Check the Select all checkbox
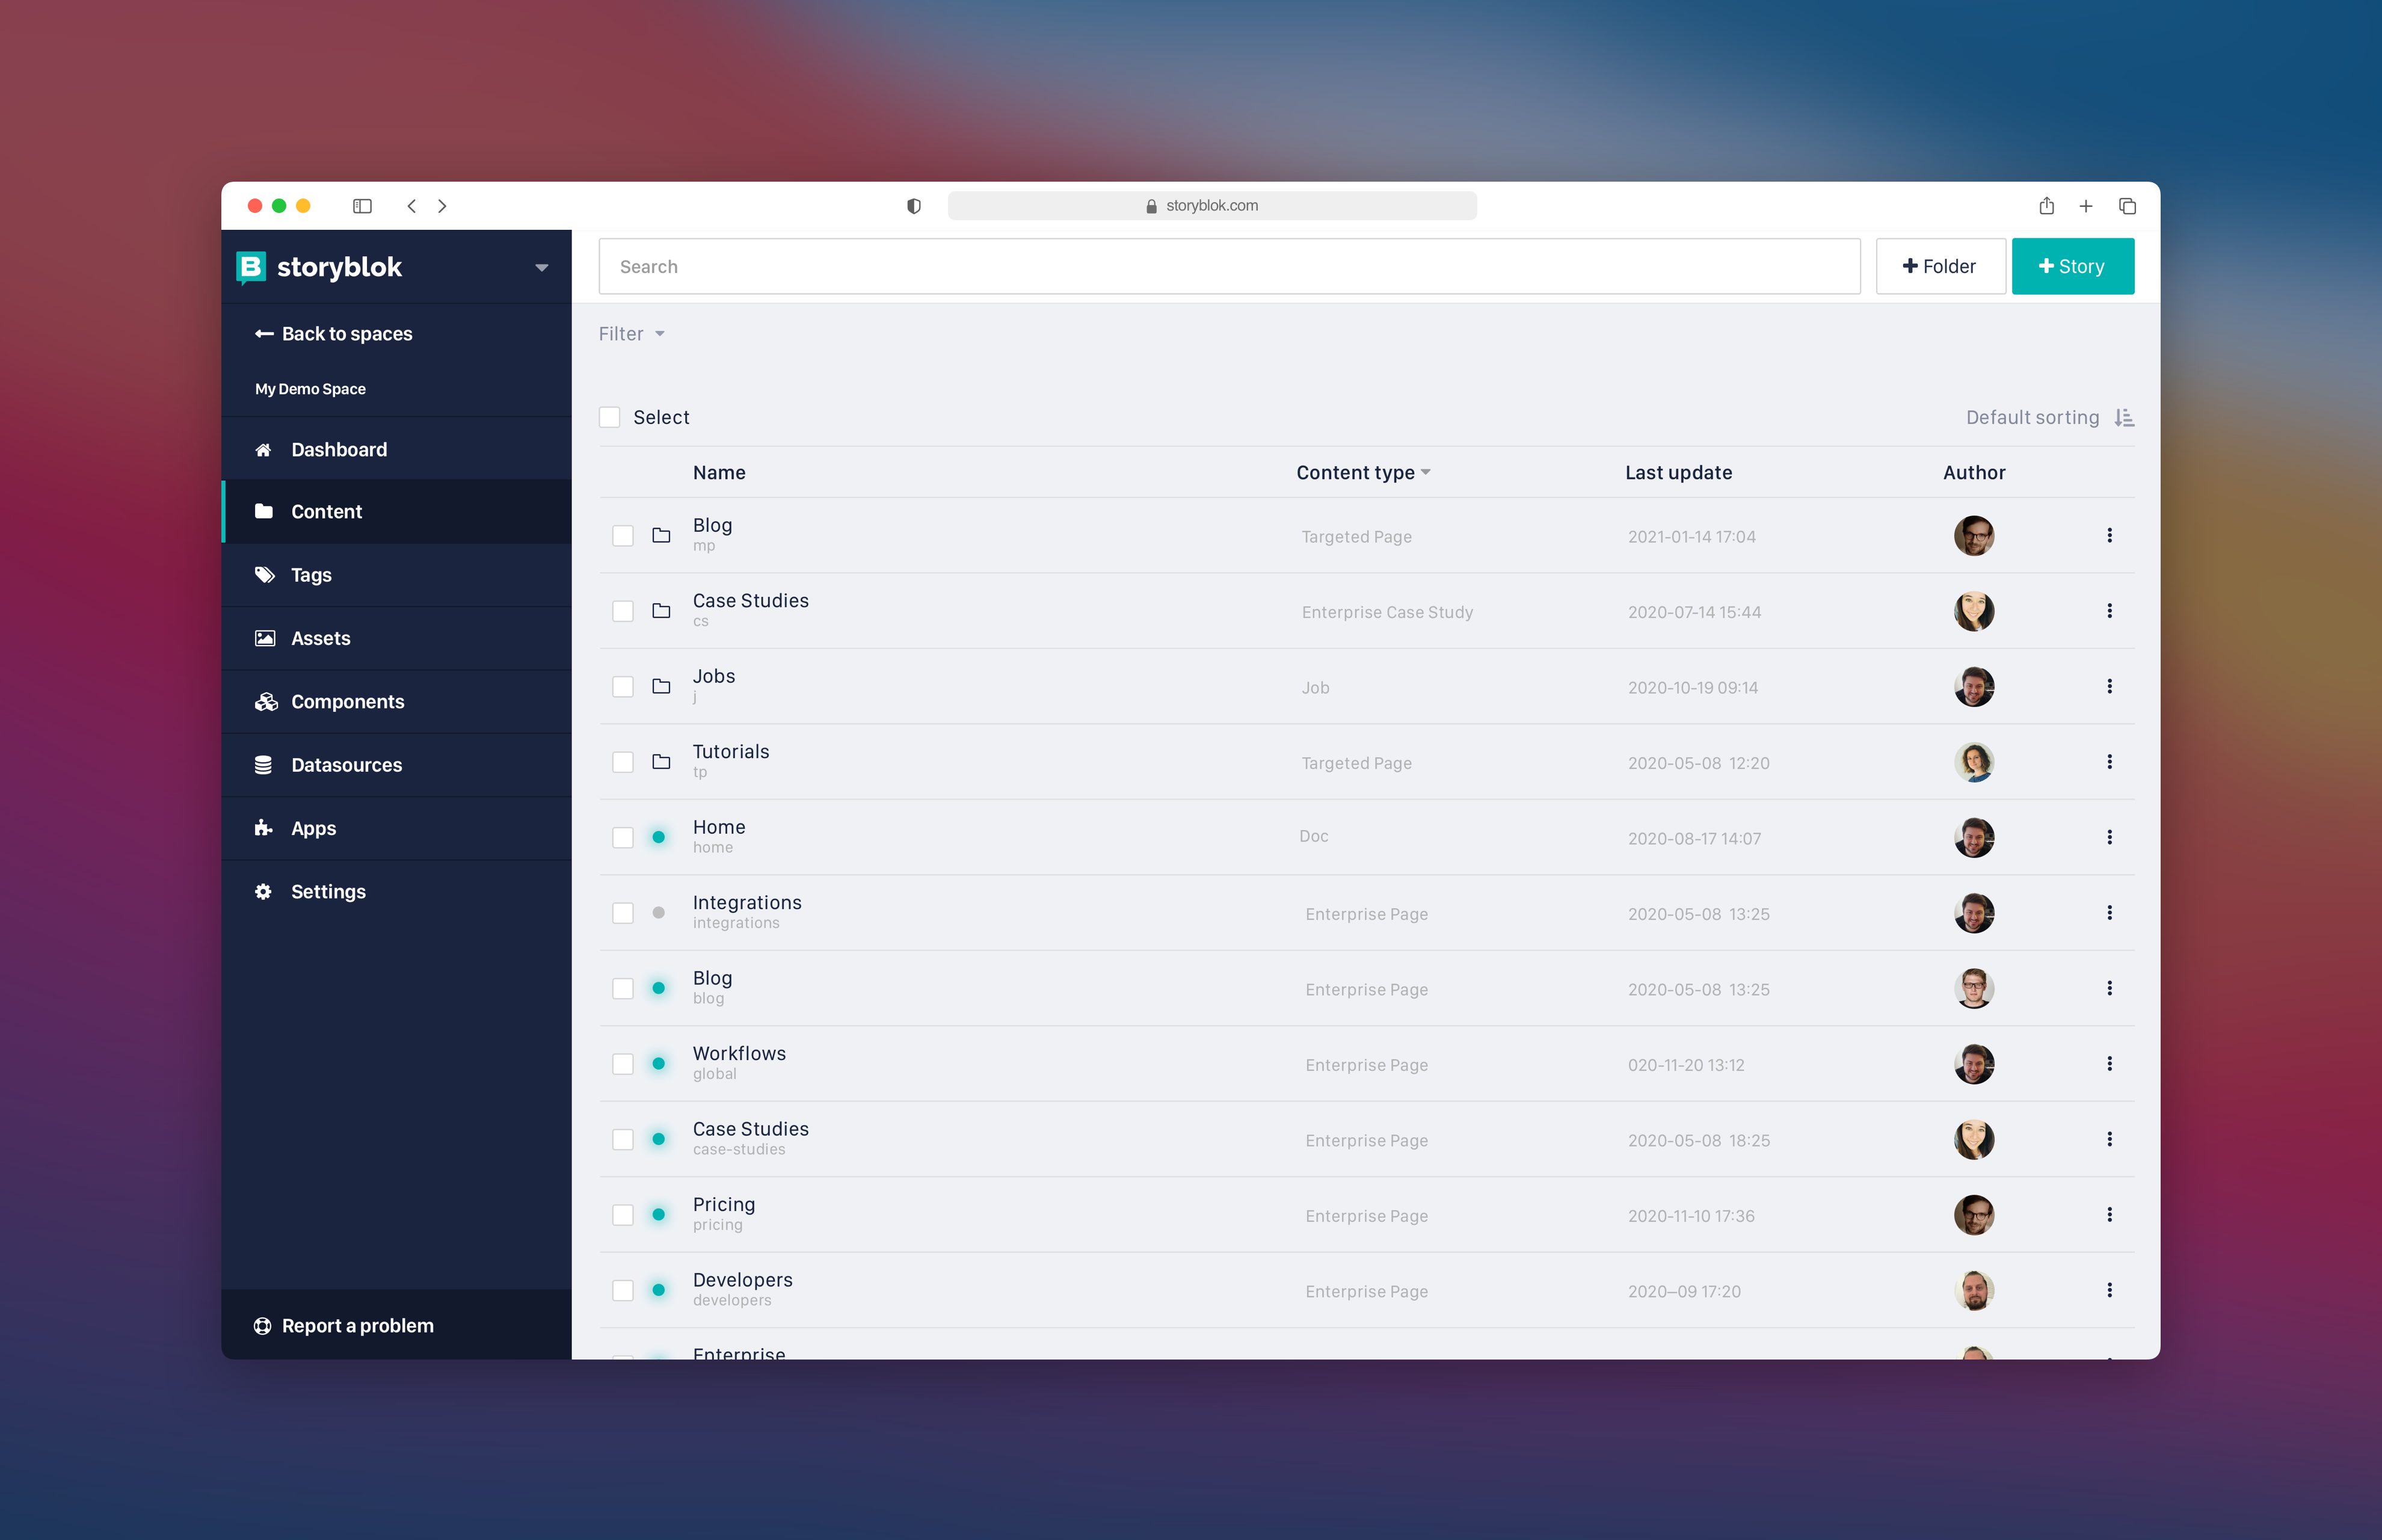The width and height of the screenshot is (2382, 1540). click(610, 417)
